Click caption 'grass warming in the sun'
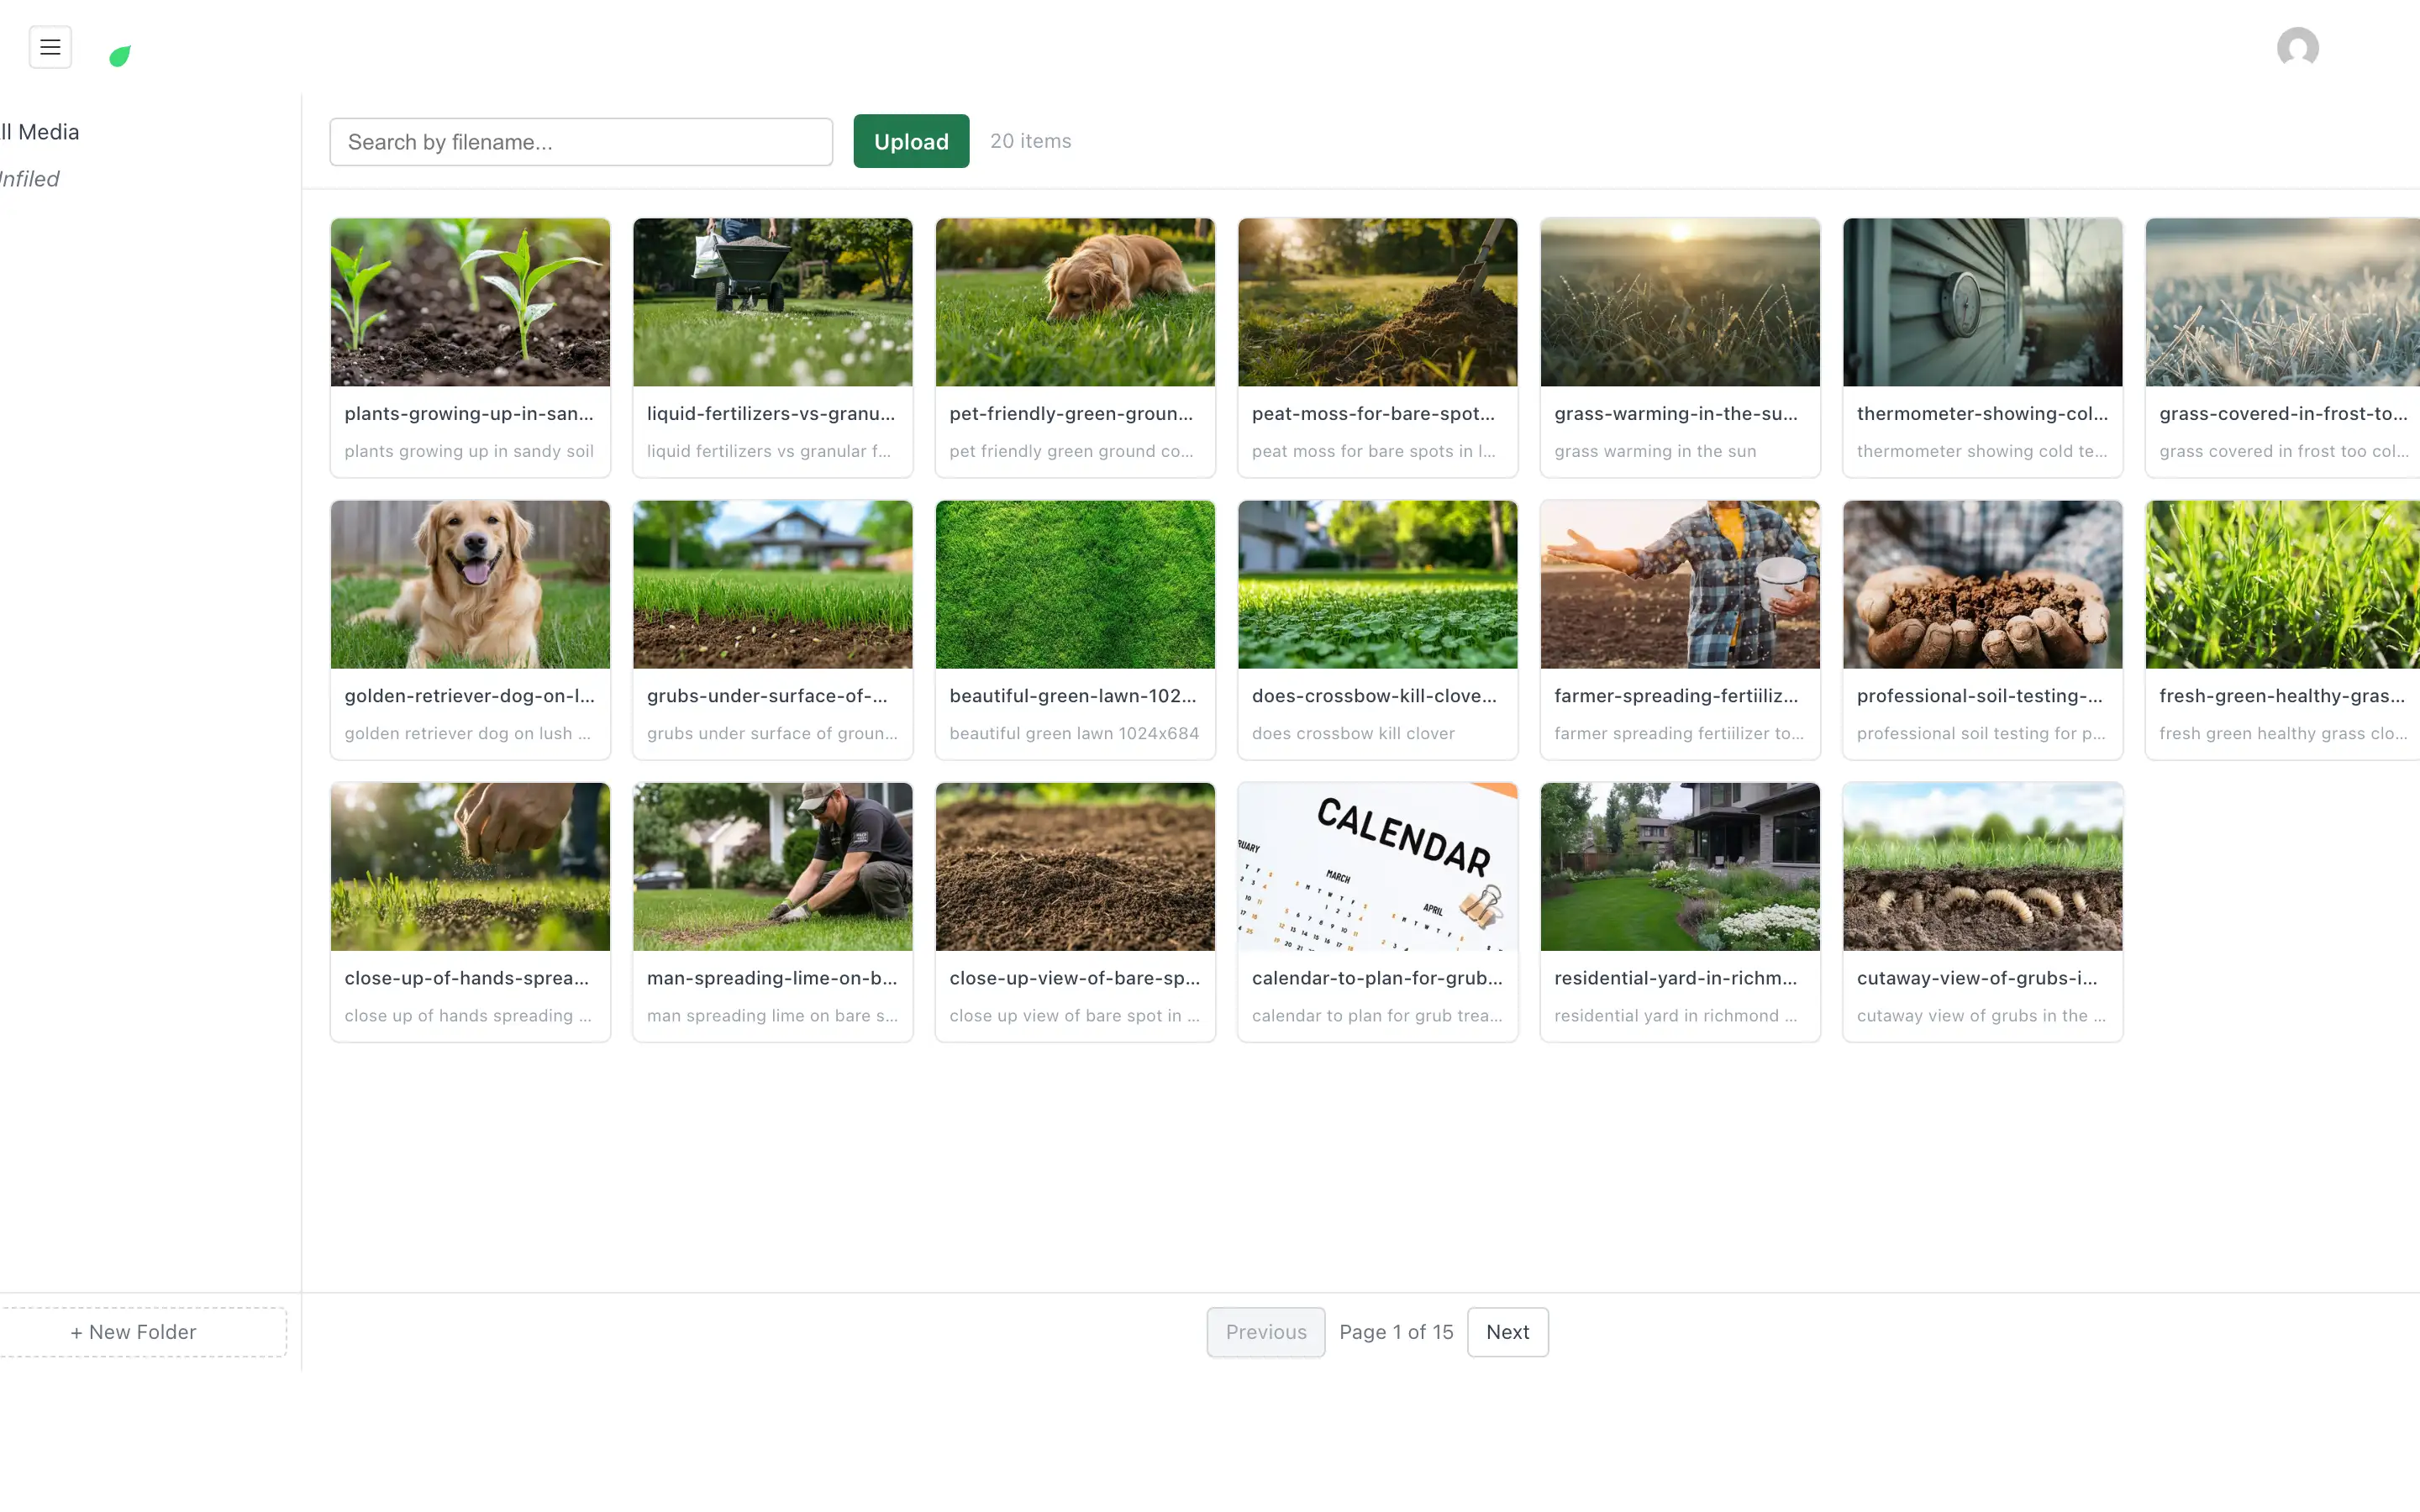The image size is (2420, 1512). click(1655, 451)
